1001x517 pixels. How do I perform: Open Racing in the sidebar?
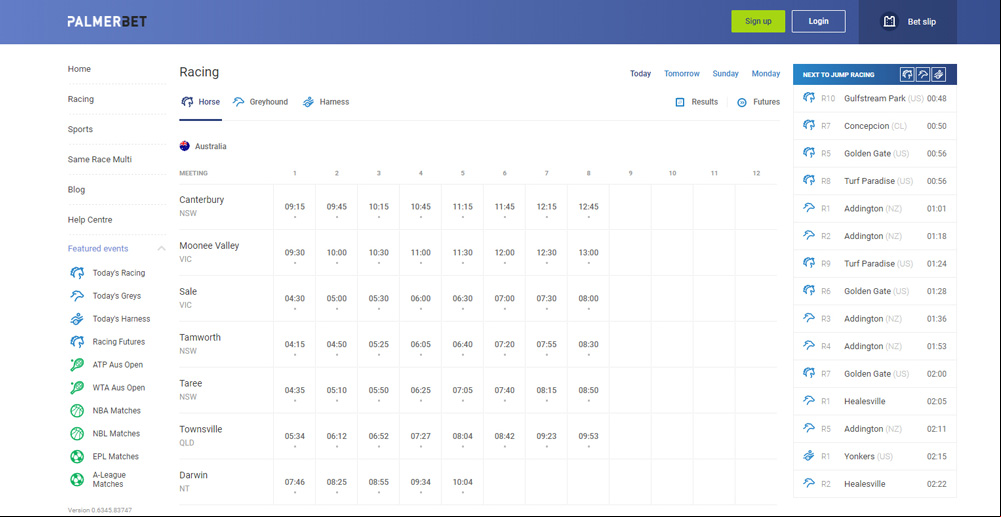pos(80,99)
